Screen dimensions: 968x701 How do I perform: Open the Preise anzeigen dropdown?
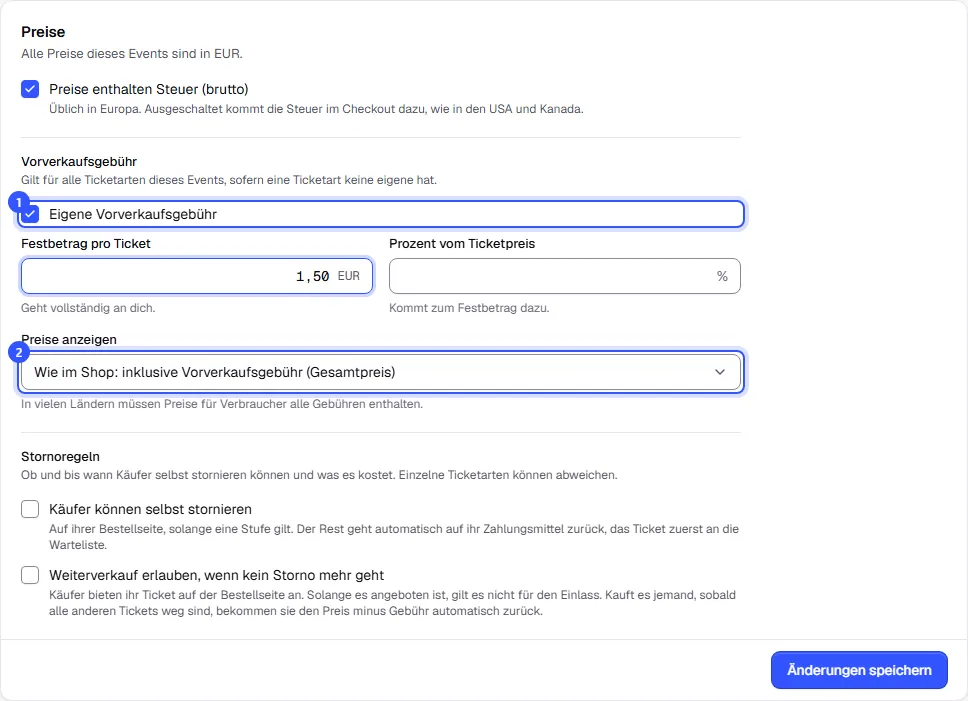380,372
